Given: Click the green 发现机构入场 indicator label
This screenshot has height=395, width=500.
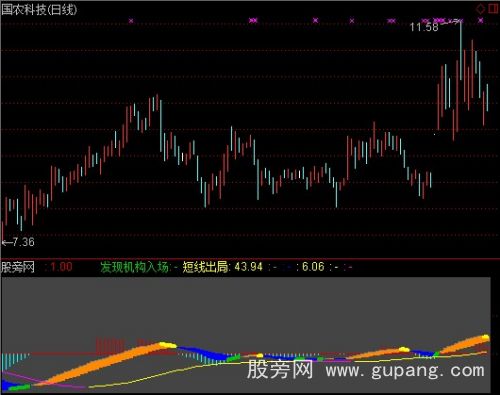Looking at the screenshot, I should click(x=134, y=267).
